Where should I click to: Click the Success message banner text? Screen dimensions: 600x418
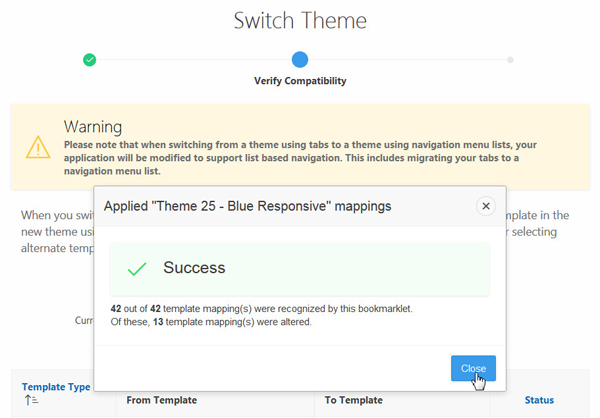tap(194, 268)
